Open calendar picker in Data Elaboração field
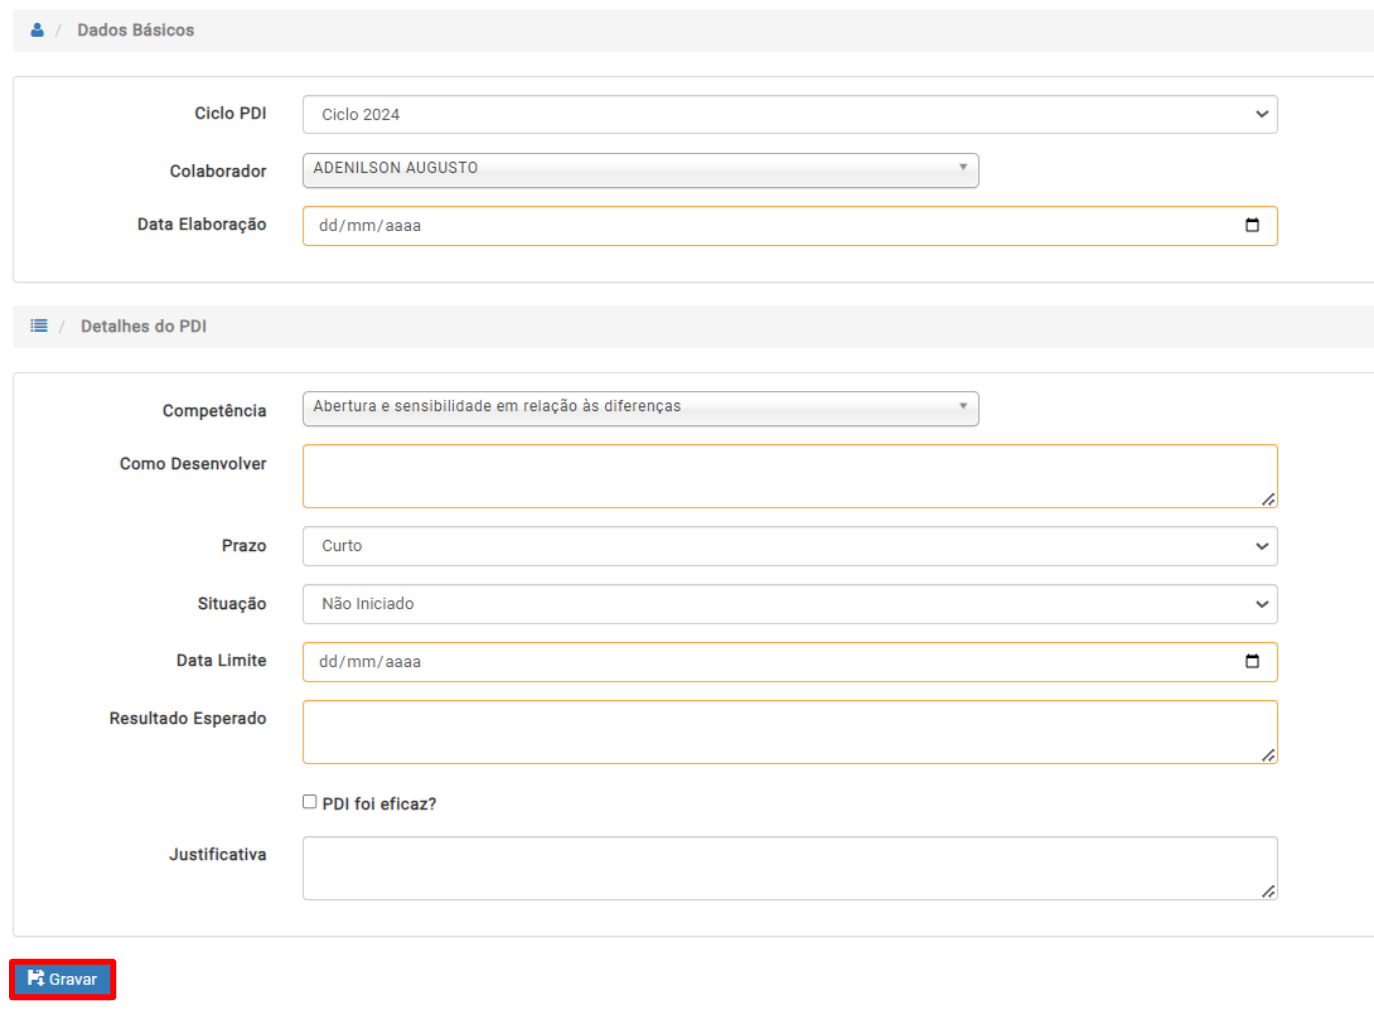1374x1018 pixels. 1252,225
